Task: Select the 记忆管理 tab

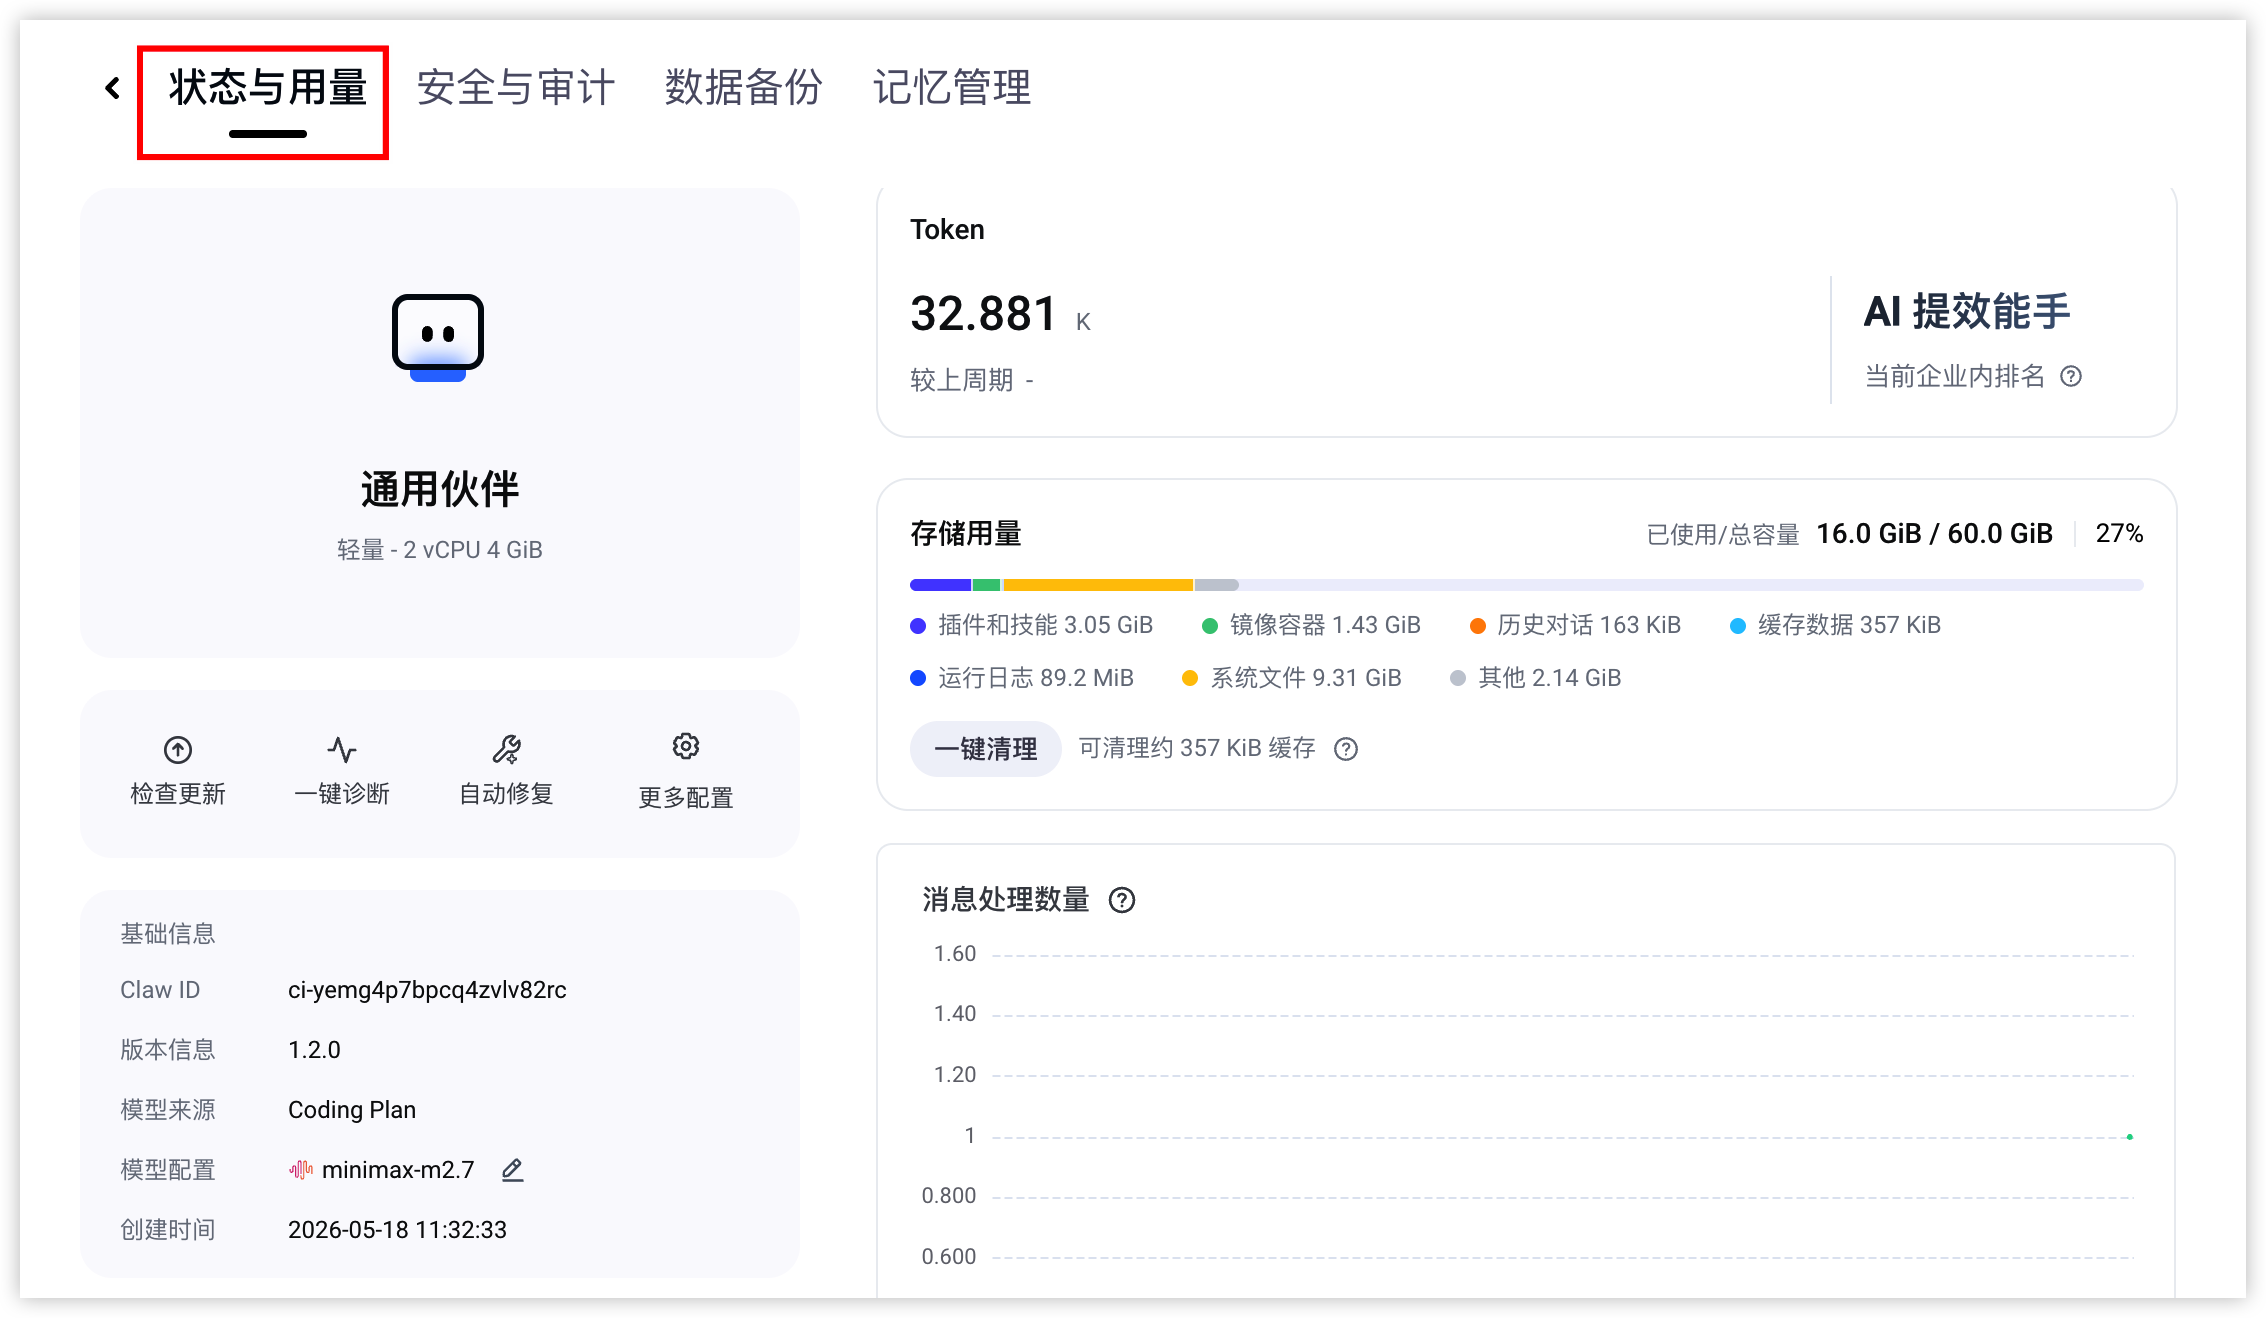Action: 951,88
